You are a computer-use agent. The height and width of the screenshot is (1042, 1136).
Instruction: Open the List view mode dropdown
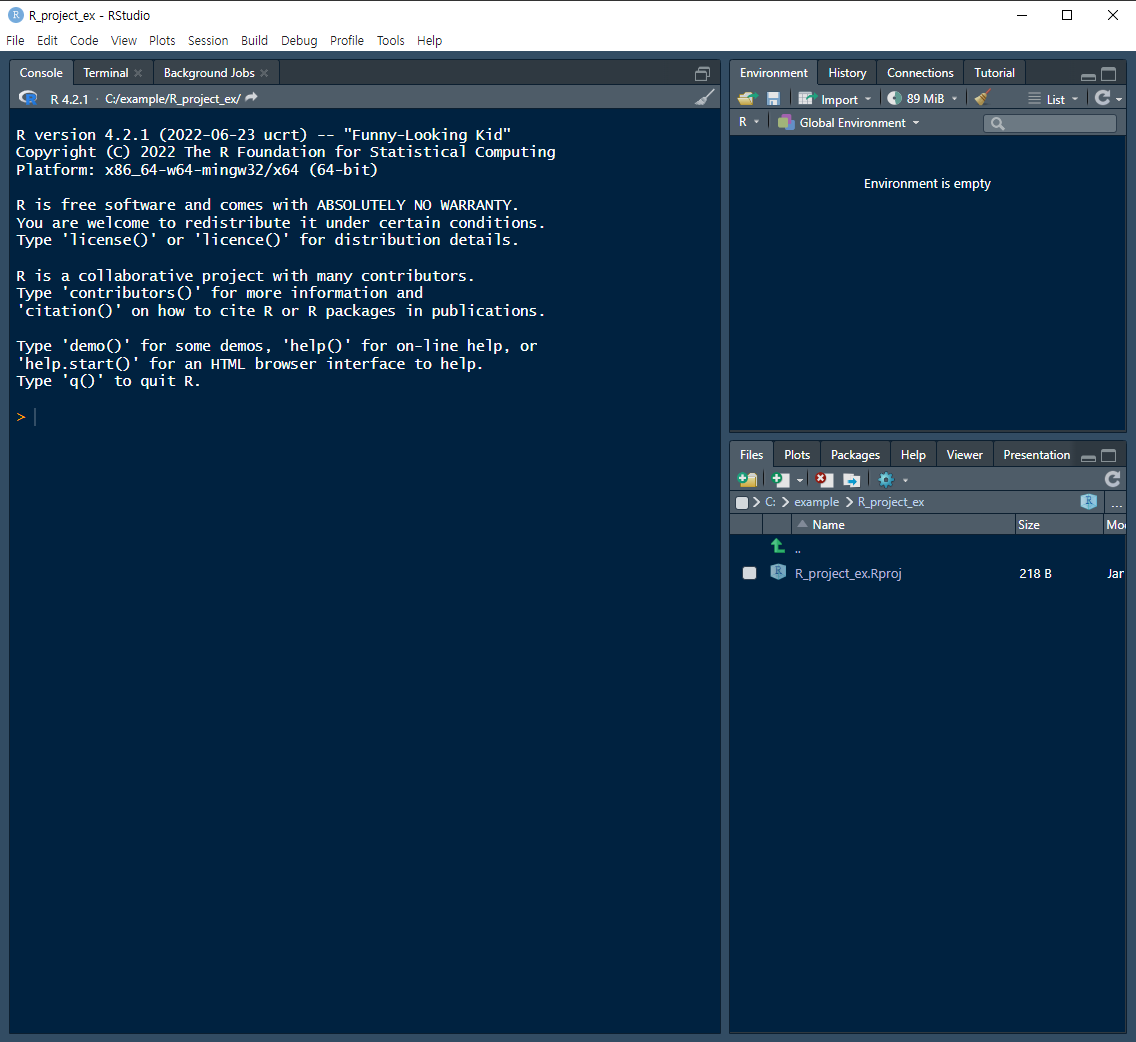(1053, 99)
